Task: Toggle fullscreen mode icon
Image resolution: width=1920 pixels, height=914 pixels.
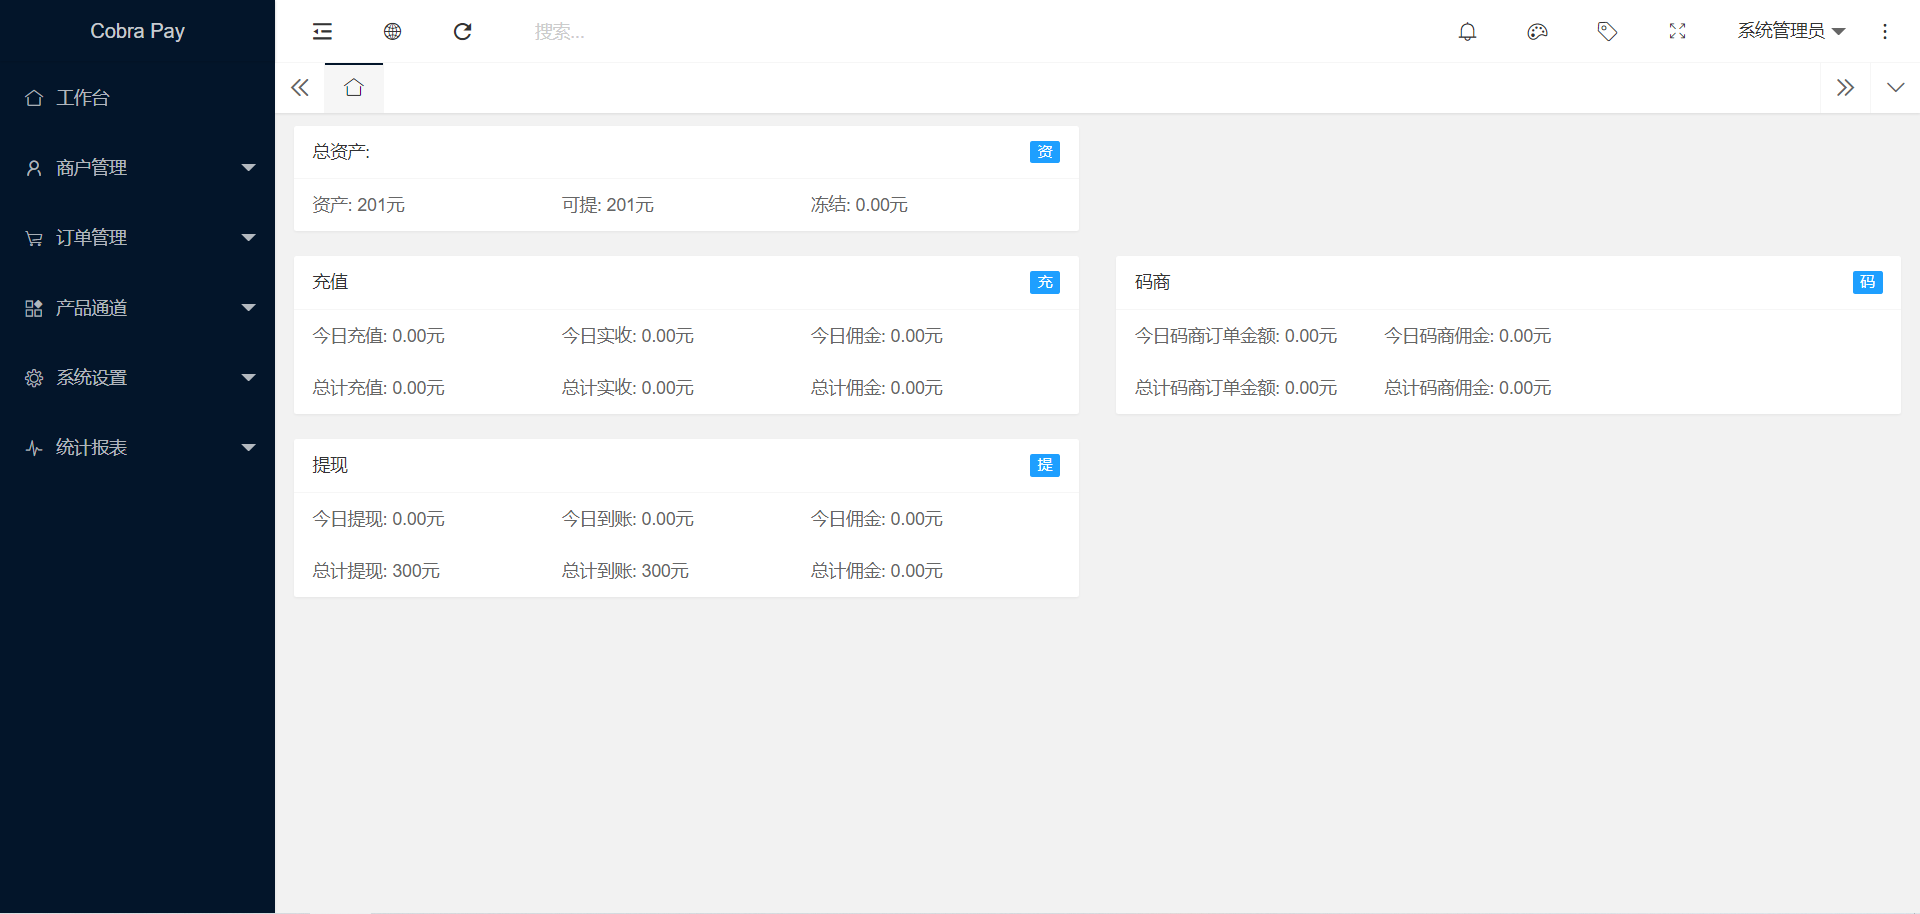Action: pyautogui.click(x=1677, y=32)
